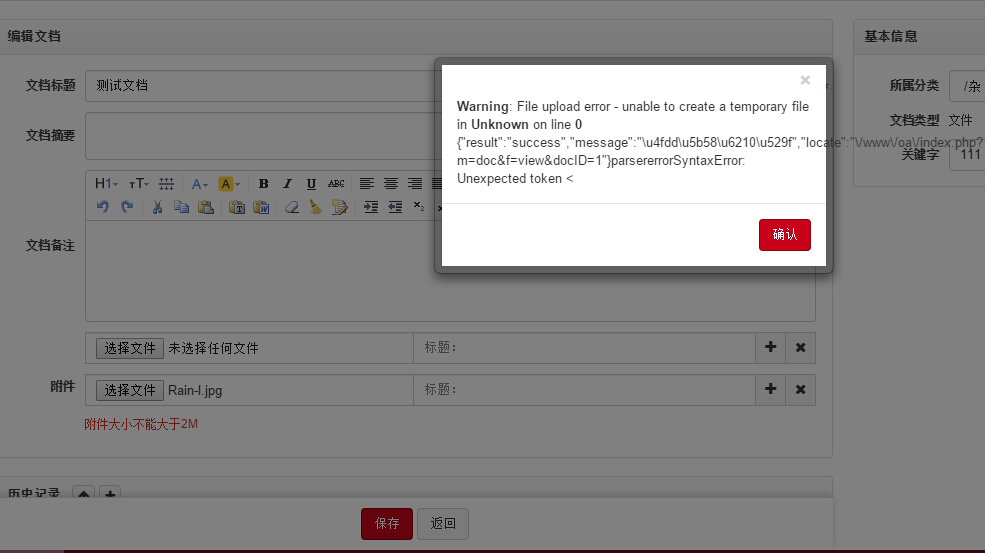Clear HTML code with broom icon
This screenshot has width=985, height=553.
pos(315,207)
